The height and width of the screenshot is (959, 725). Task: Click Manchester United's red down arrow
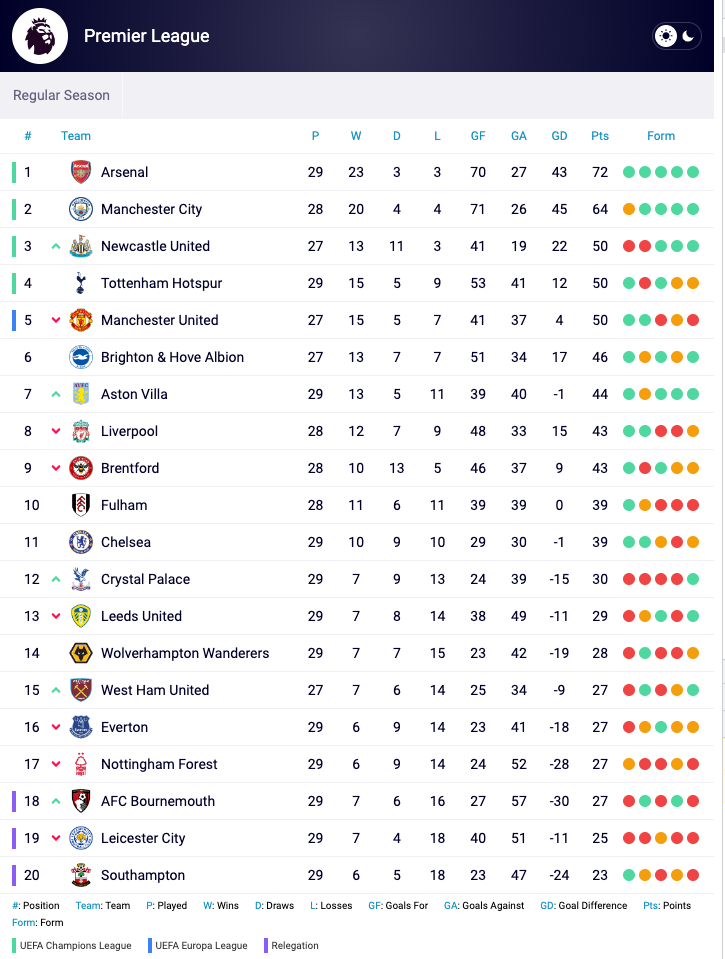click(56, 320)
